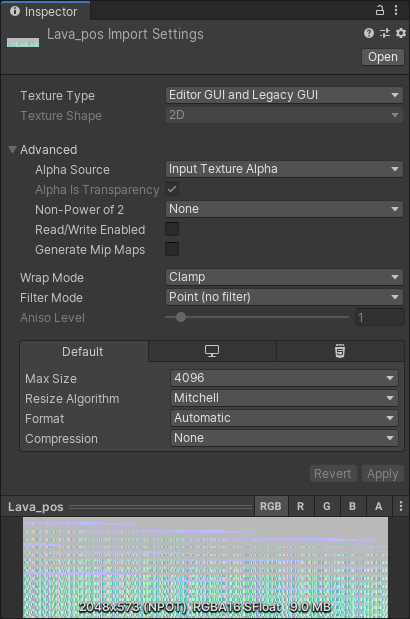Open the Filter Mode dropdown
This screenshot has height=619, width=410.
click(x=284, y=297)
